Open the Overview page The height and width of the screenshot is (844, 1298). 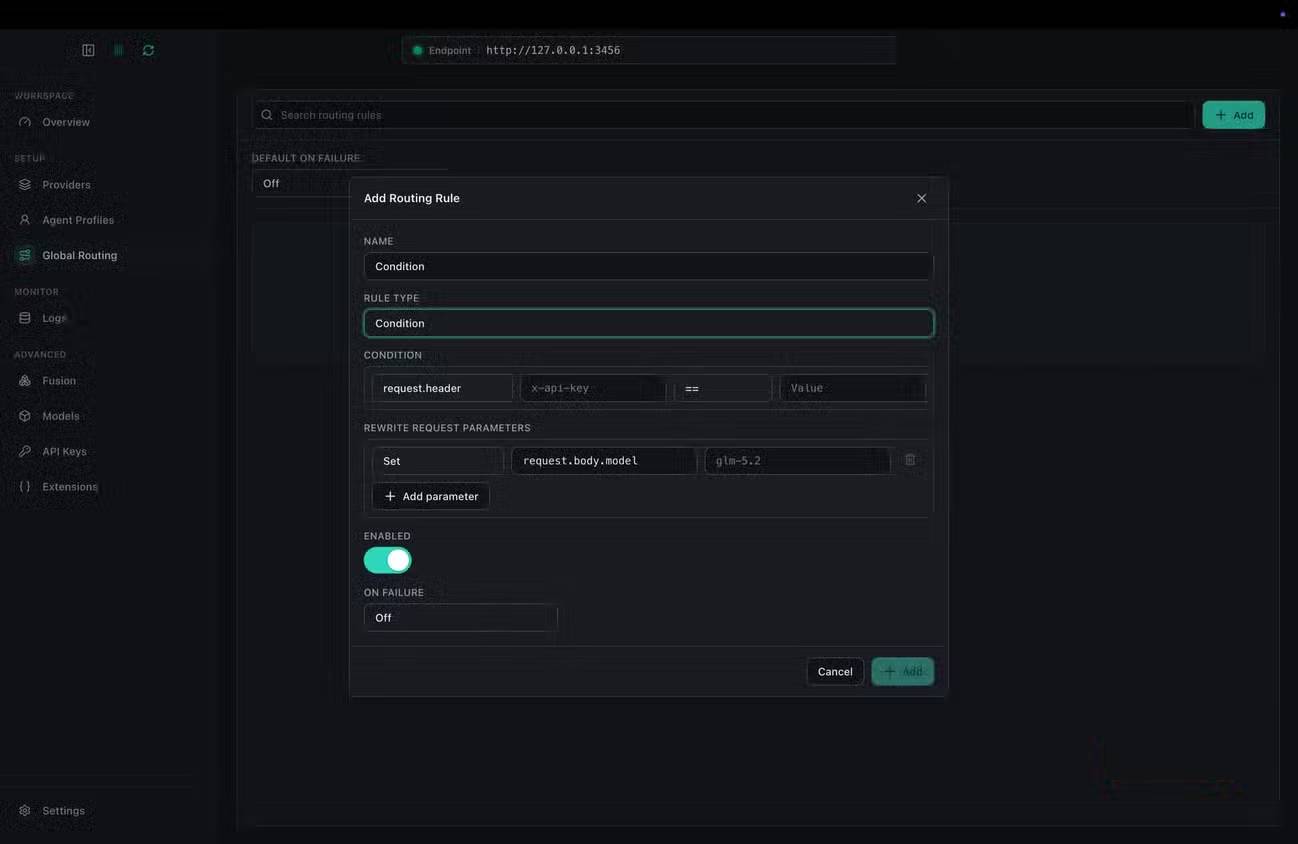click(x=66, y=122)
